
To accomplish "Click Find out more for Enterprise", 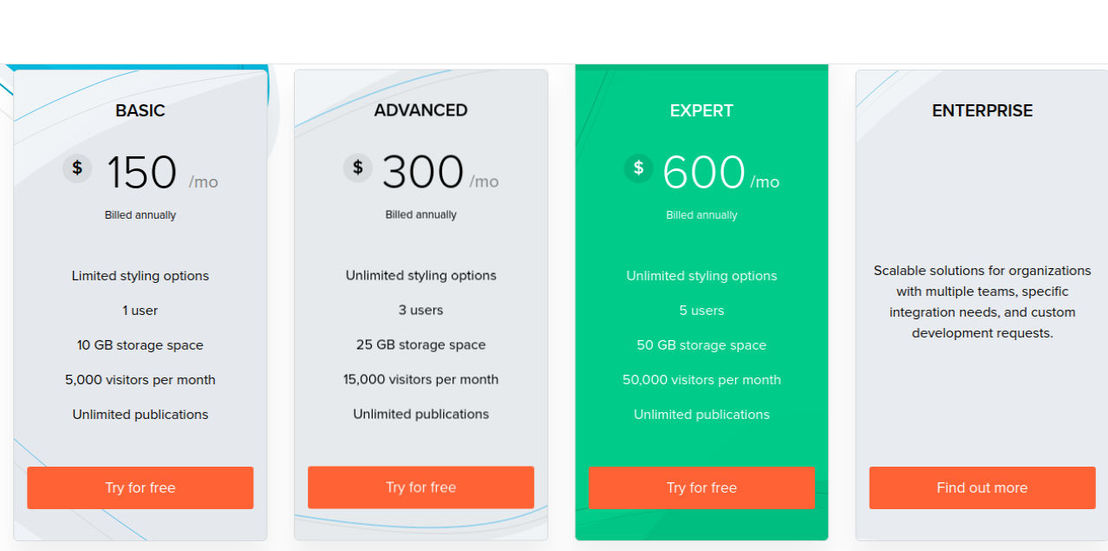I will (x=982, y=487).
